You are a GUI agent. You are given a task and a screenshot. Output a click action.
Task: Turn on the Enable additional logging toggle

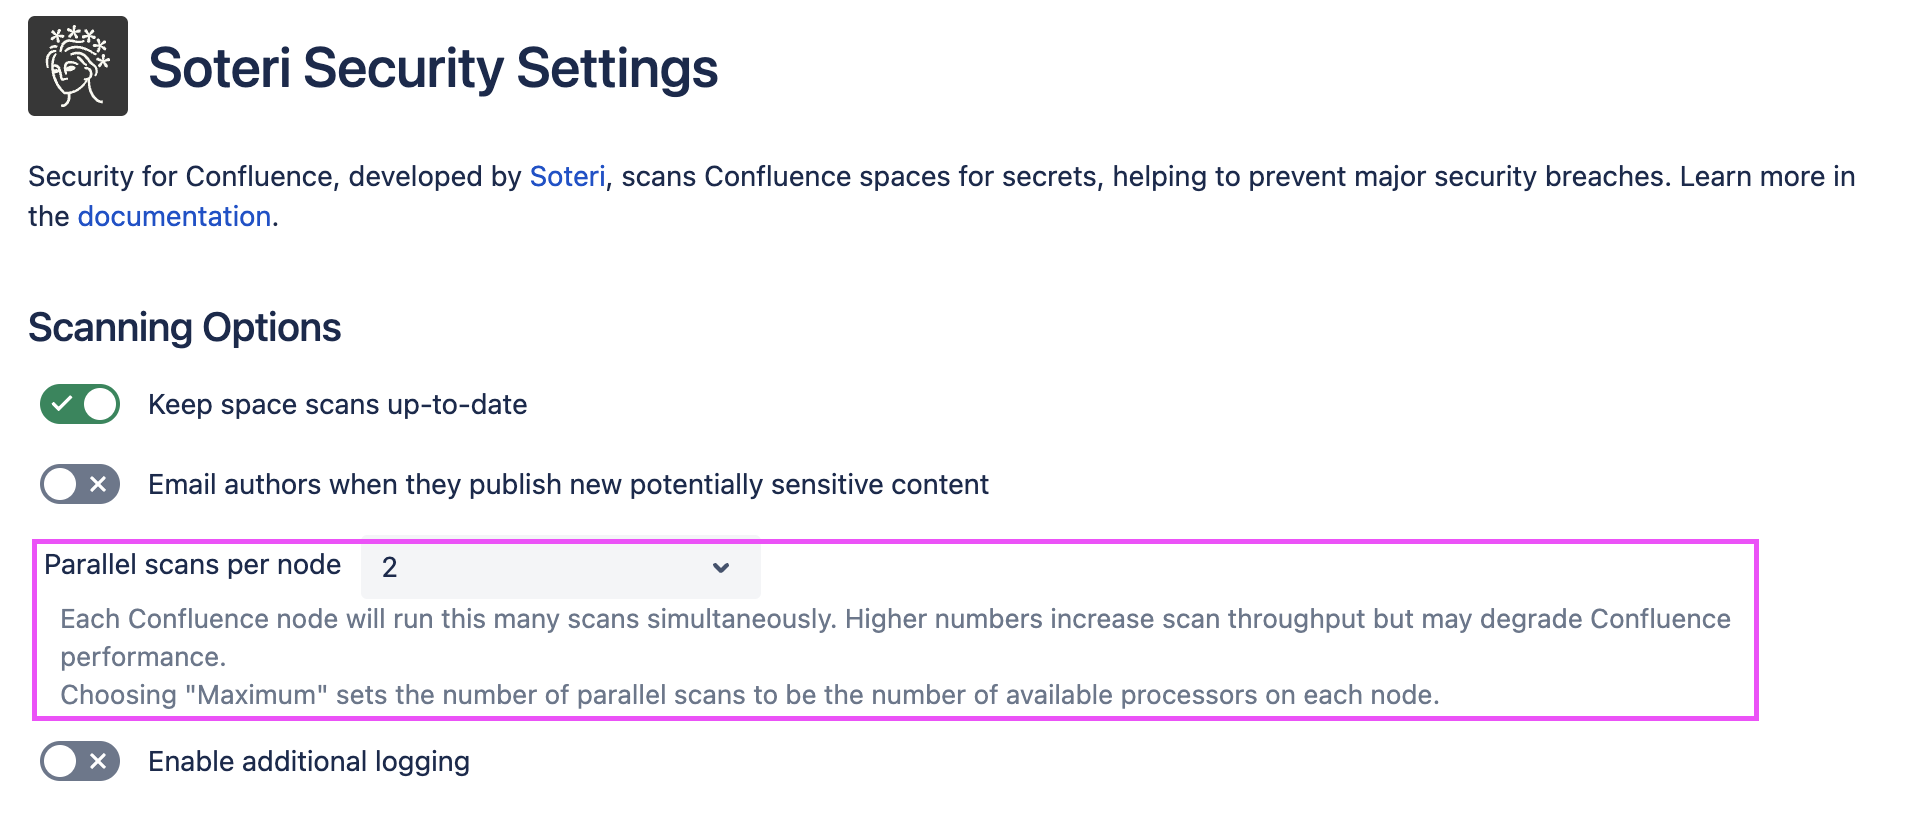point(80,761)
